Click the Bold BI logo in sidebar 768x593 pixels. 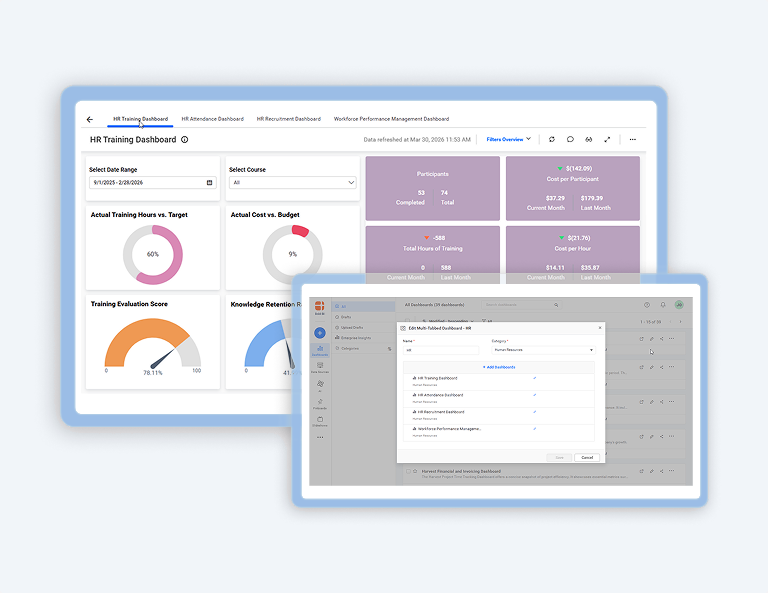[x=319, y=308]
